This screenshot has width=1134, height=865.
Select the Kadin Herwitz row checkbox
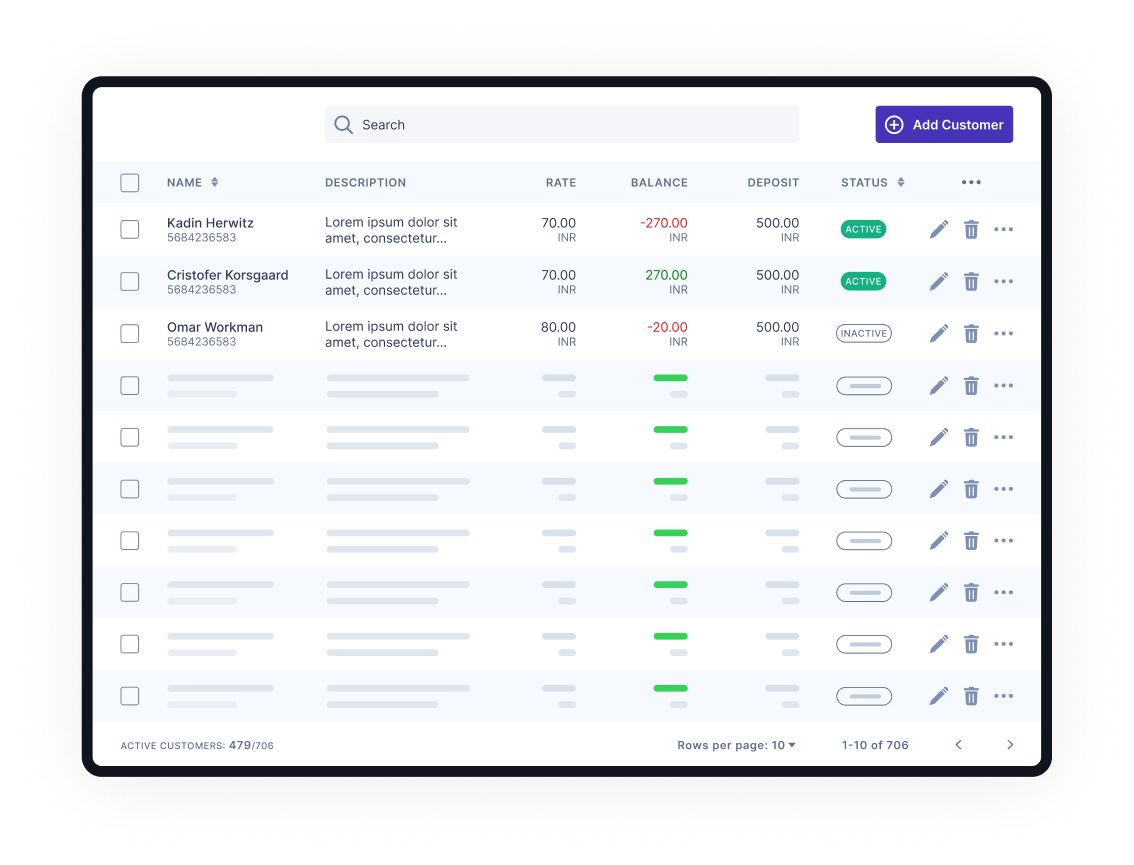point(130,230)
